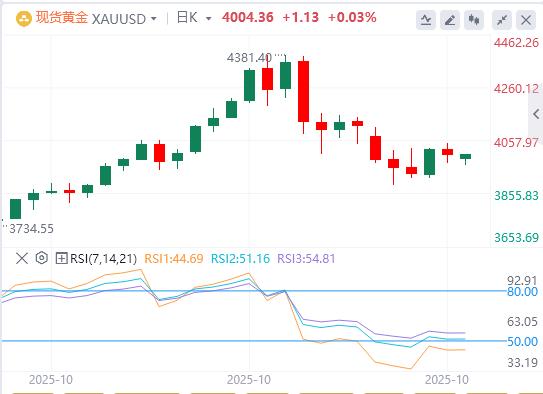Click the RSI 50.00 level label

point(522,342)
